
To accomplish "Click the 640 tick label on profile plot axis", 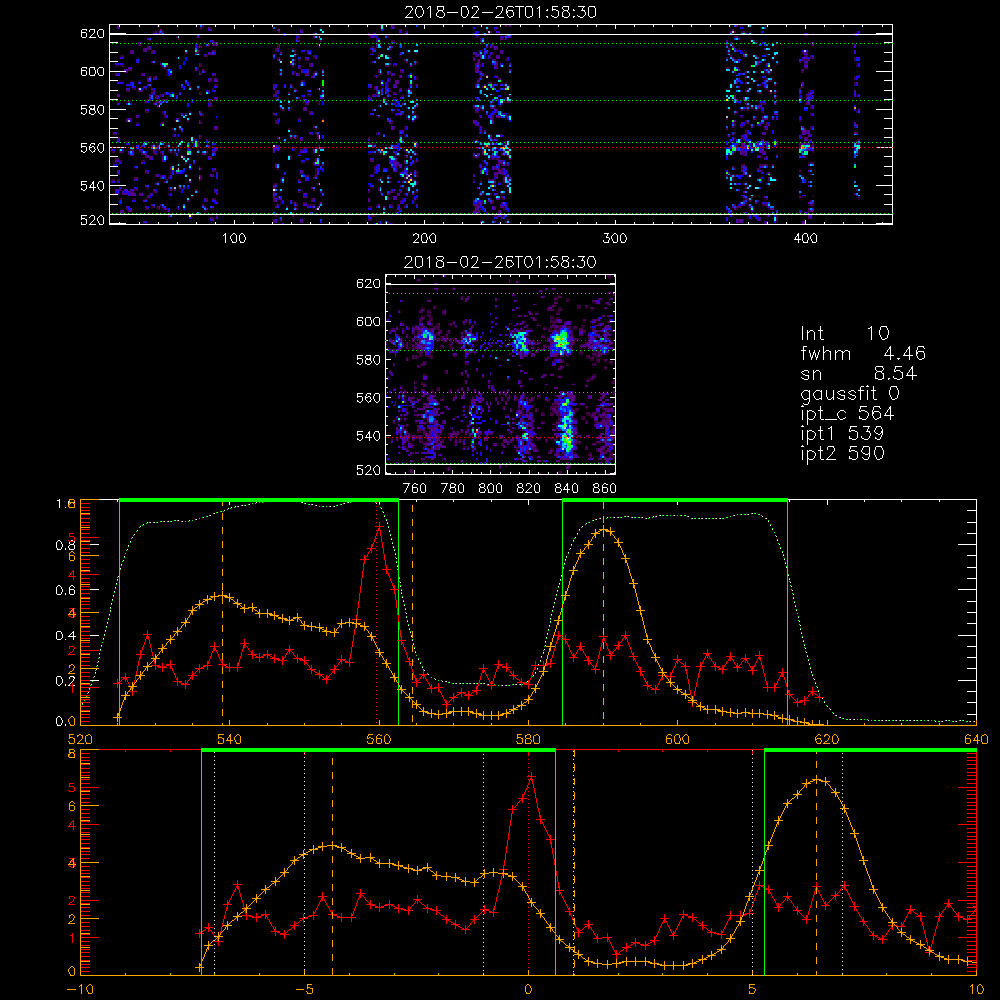I will tap(976, 739).
